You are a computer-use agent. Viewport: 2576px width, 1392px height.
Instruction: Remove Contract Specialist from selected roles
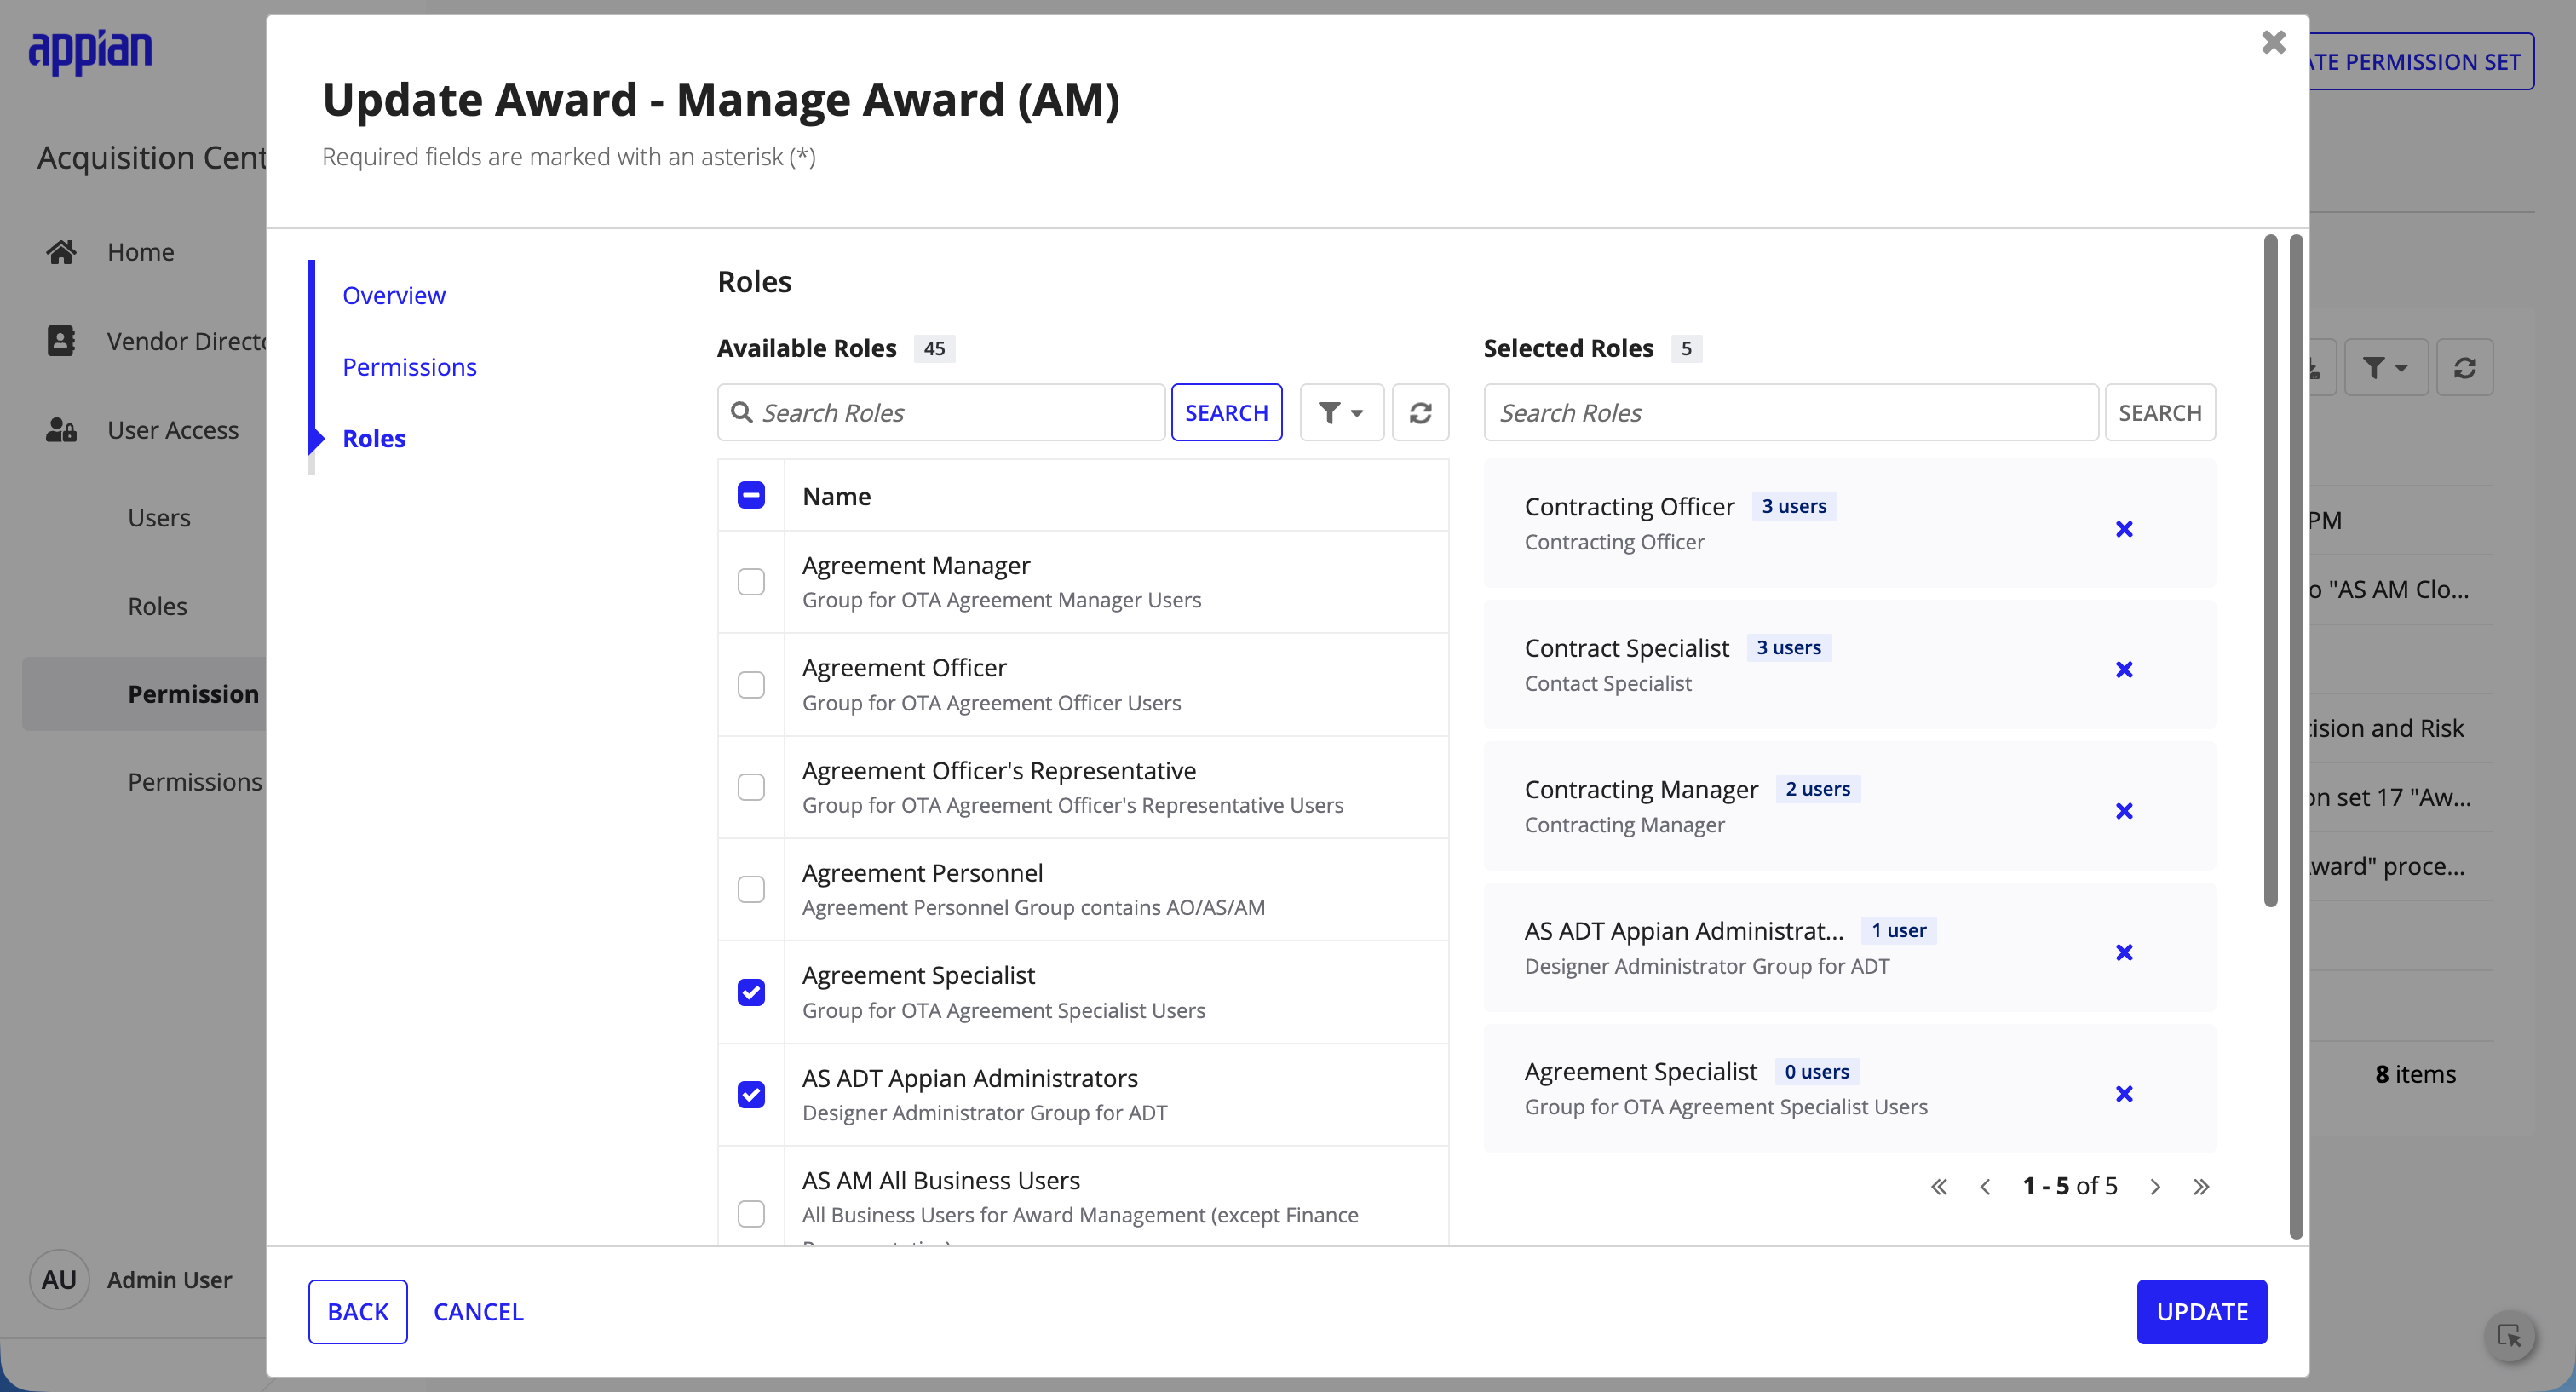pos(2124,670)
